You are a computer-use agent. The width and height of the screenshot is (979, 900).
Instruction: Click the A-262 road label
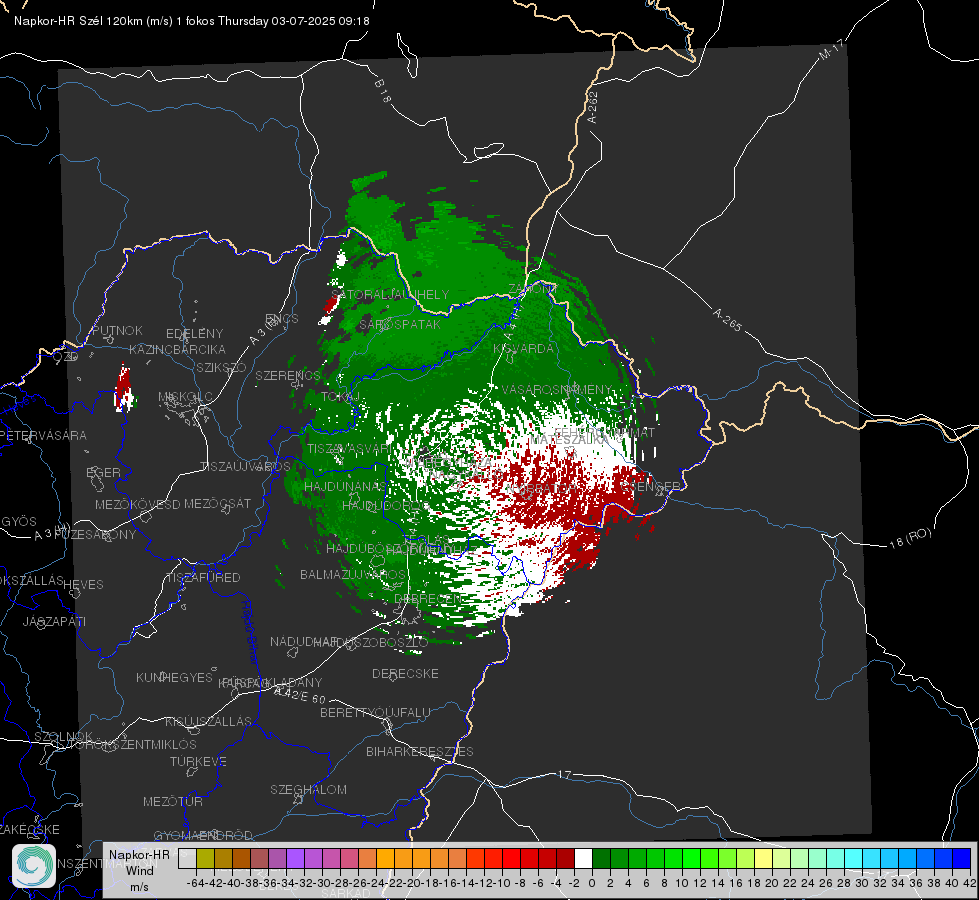[x=593, y=107]
